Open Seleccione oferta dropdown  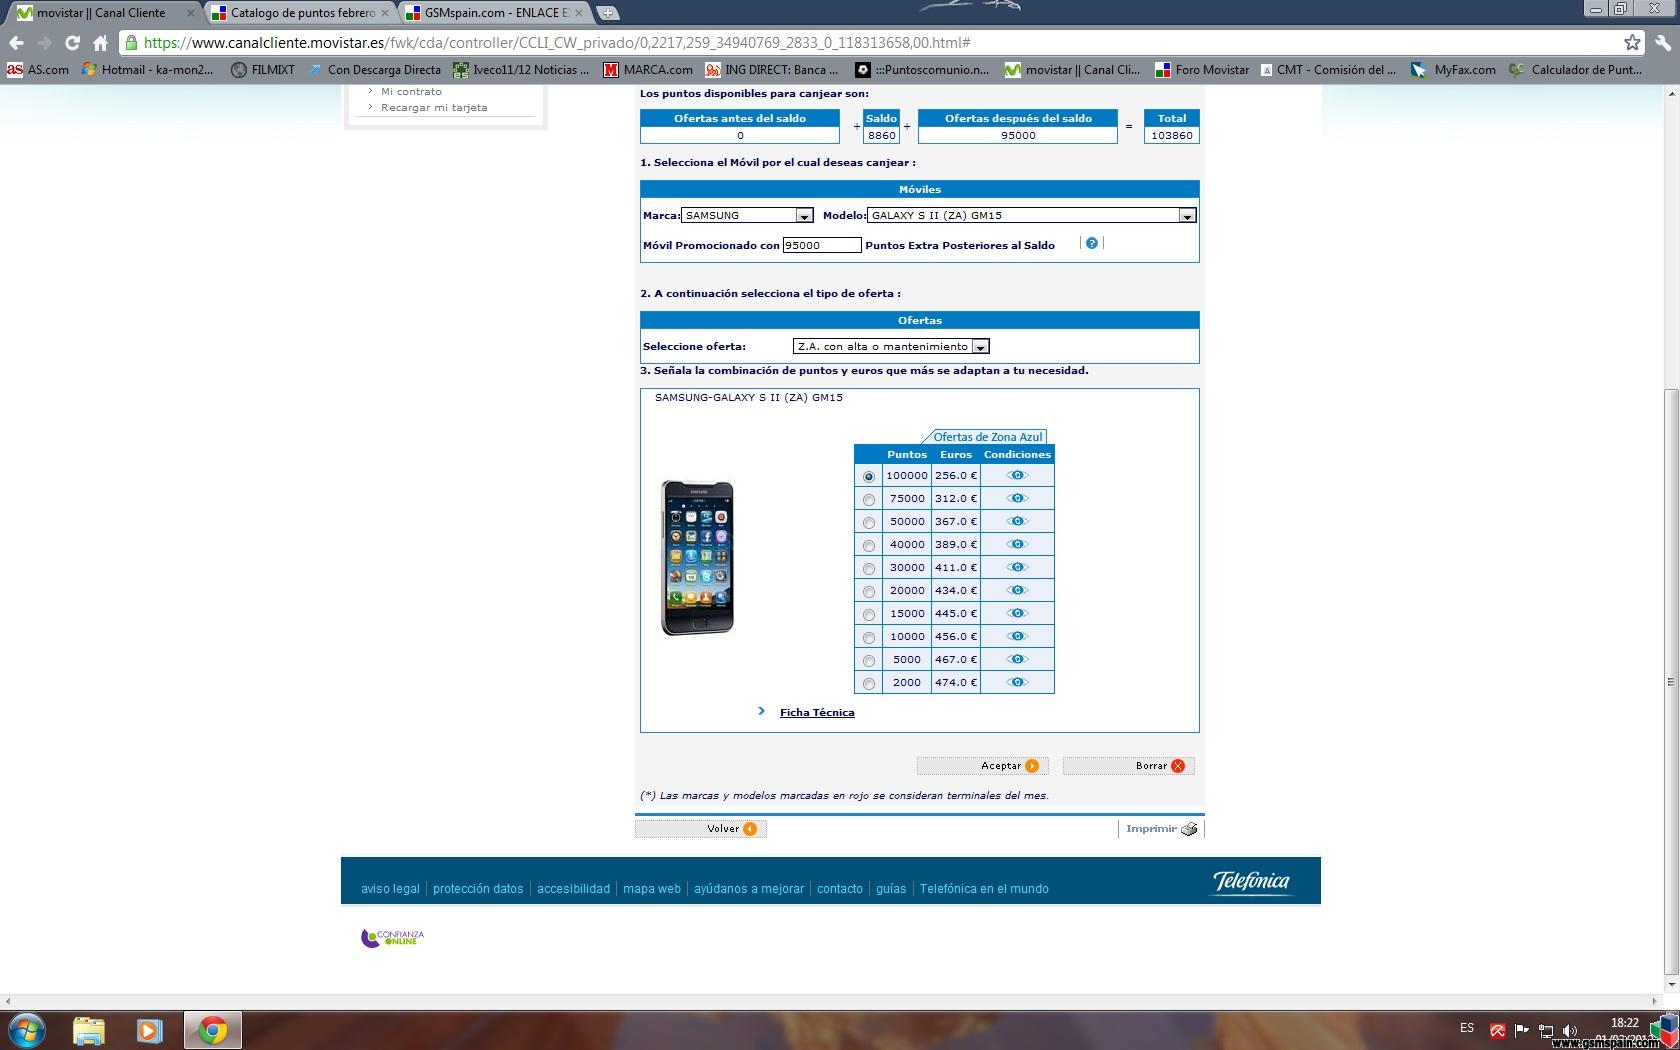coord(891,346)
